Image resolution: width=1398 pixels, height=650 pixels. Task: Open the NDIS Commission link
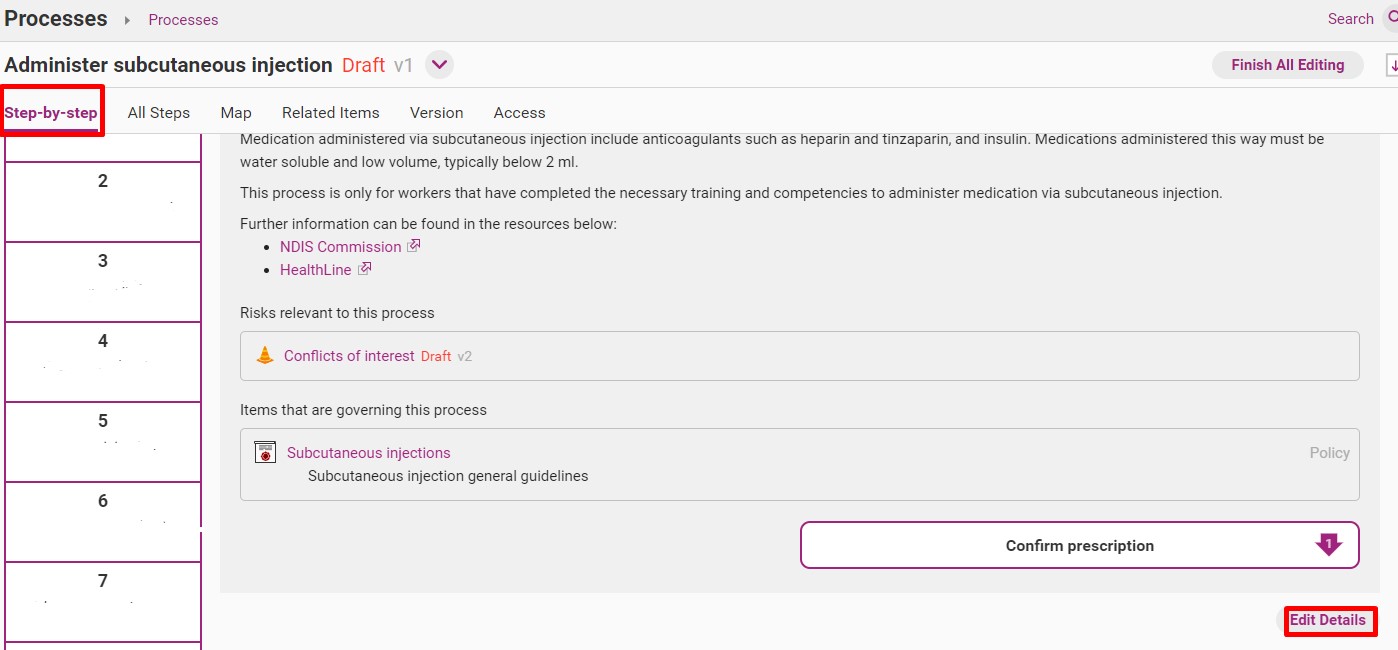341,246
